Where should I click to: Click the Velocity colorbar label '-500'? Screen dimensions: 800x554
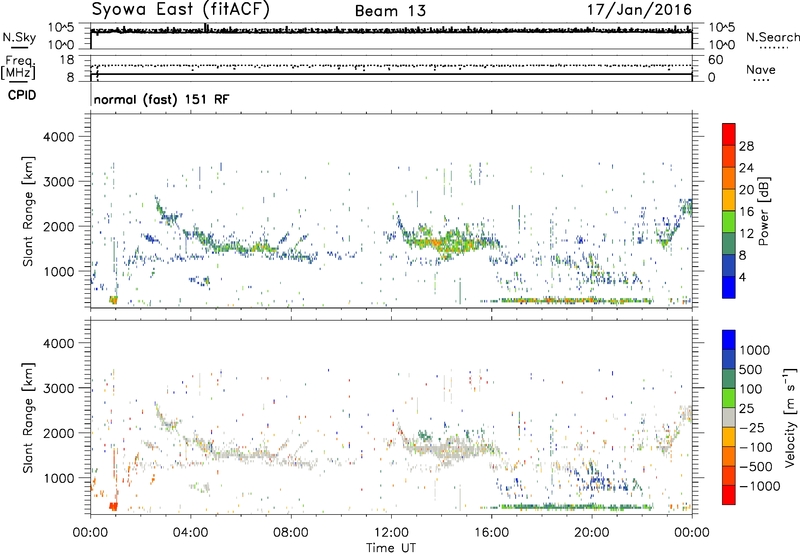coord(756,466)
